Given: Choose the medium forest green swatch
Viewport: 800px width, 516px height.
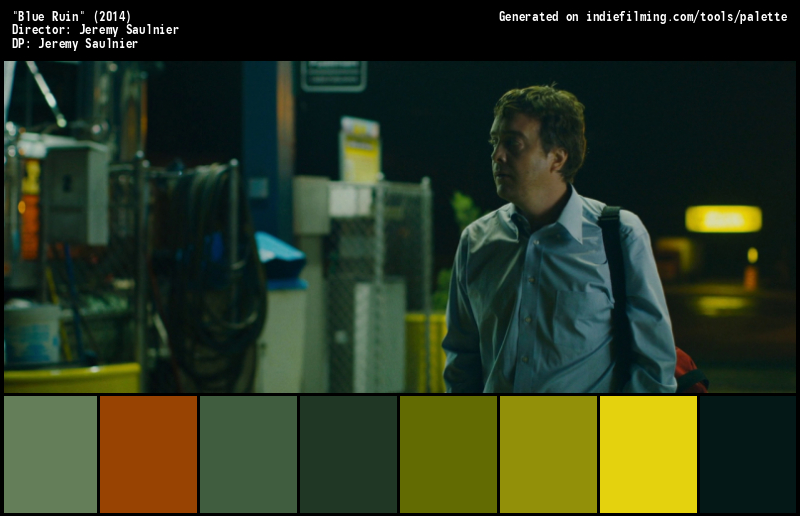Looking at the screenshot, I should tap(248, 454).
